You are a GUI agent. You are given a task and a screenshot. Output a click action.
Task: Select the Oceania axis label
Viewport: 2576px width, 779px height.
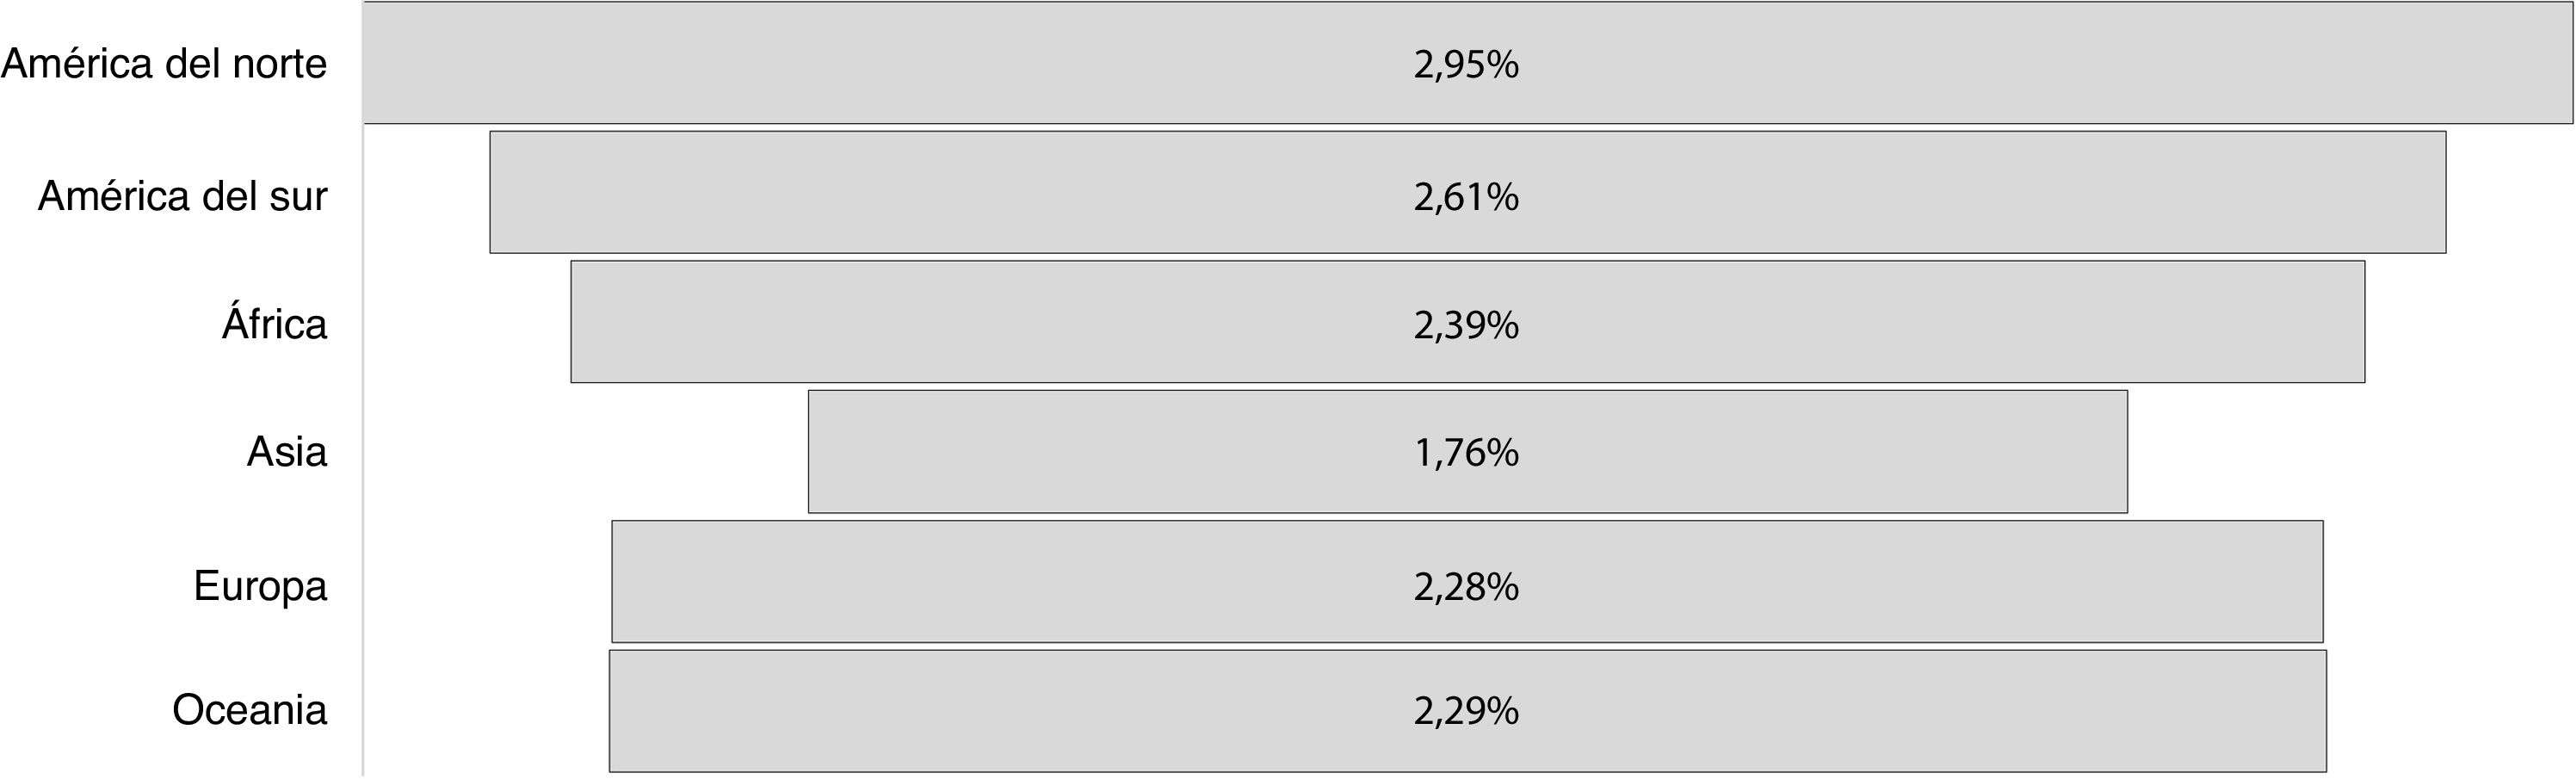tap(249, 710)
